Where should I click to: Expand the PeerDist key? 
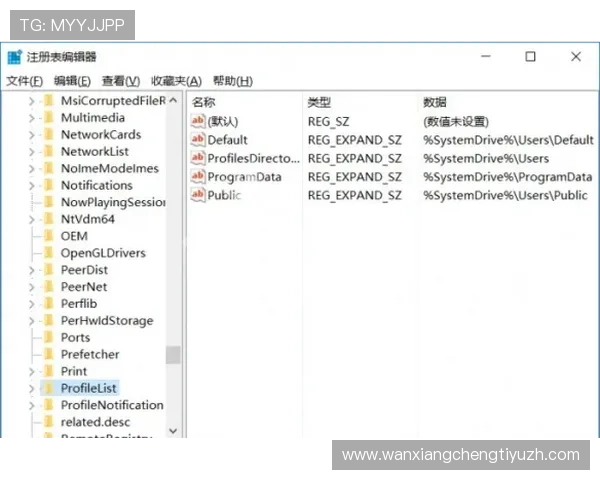pos(32,270)
